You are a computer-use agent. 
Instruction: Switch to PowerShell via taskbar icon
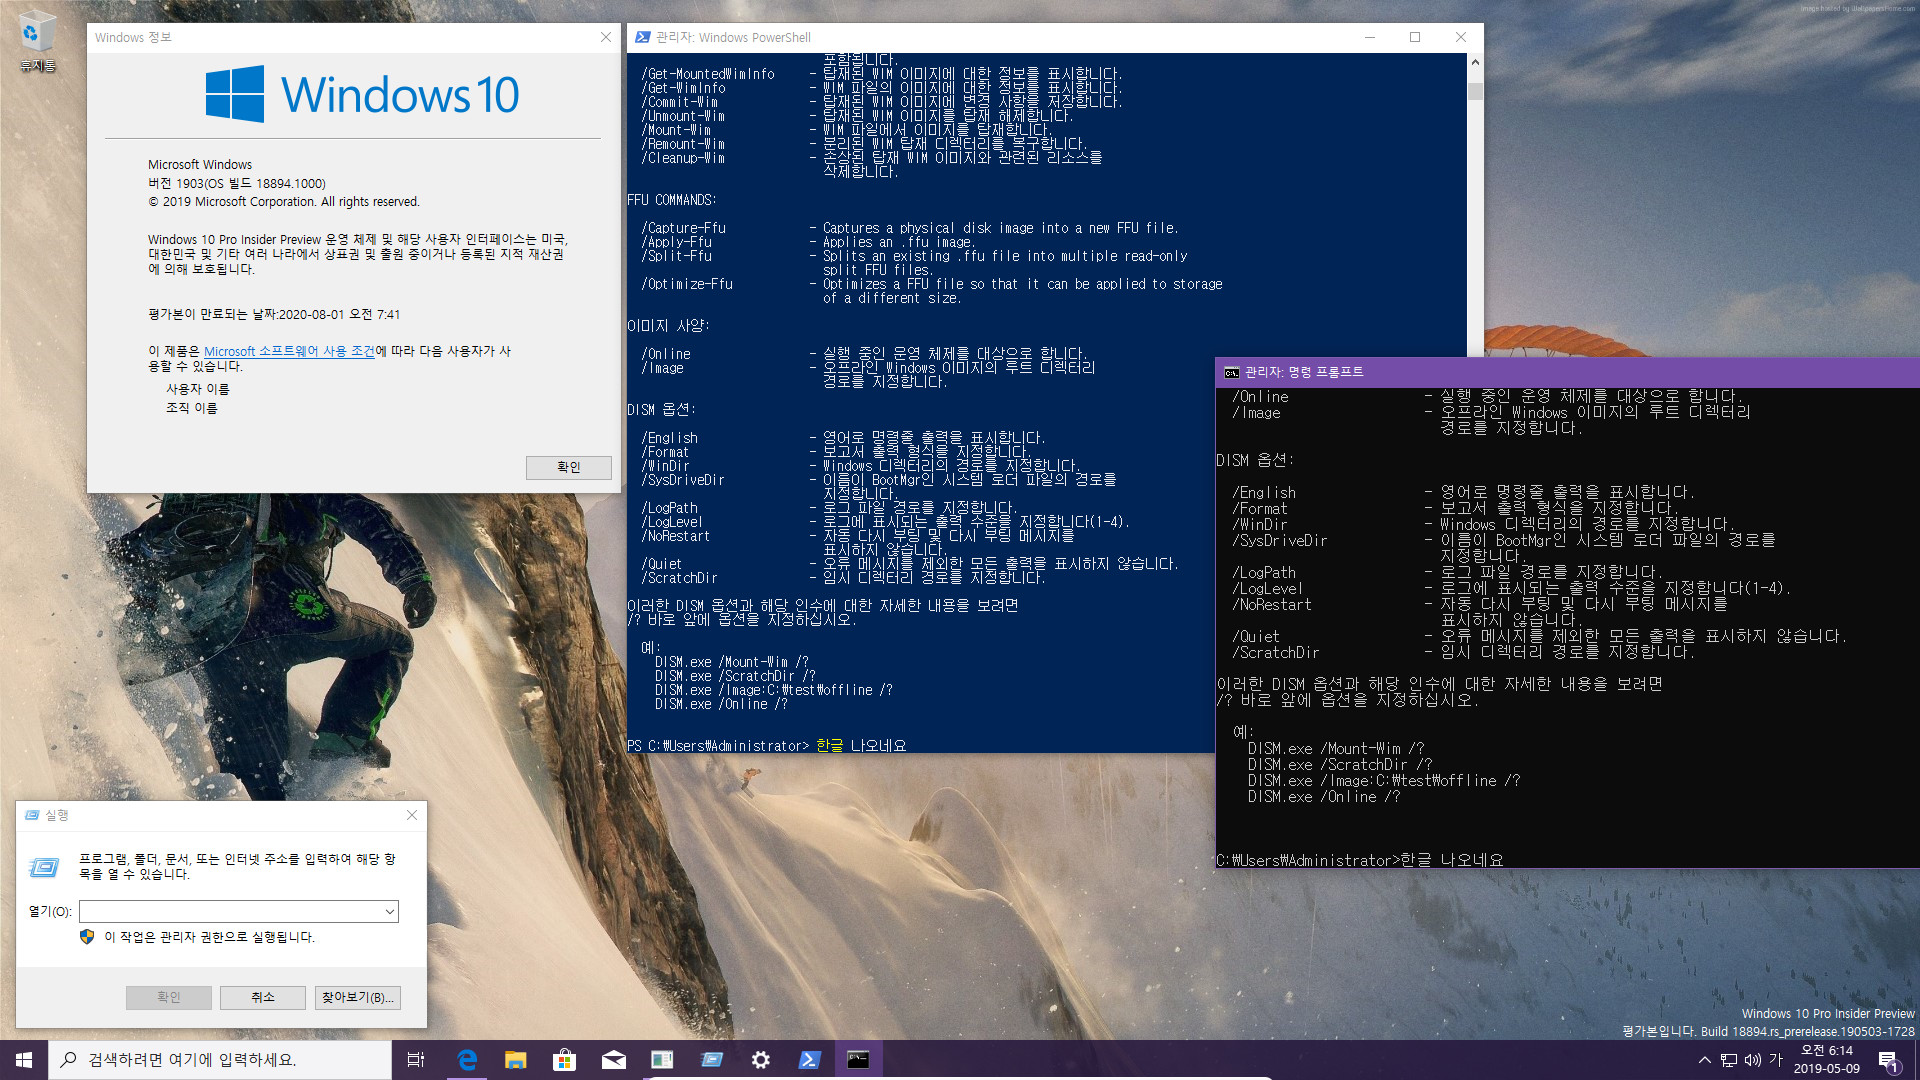pyautogui.click(x=809, y=1060)
